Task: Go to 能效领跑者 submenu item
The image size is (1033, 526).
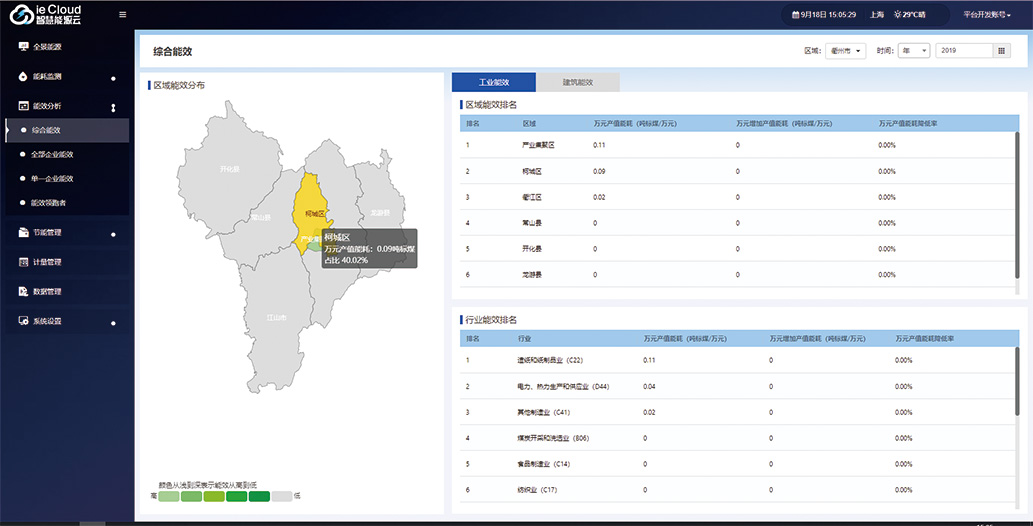Action: tap(49, 203)
